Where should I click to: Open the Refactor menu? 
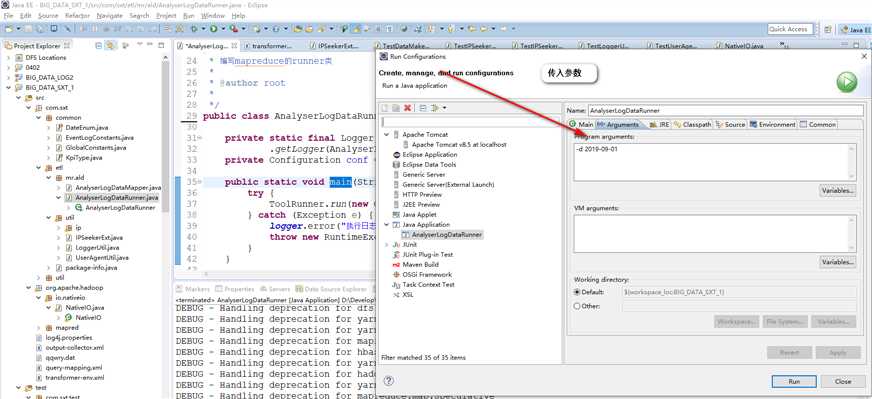click(77, 16)
